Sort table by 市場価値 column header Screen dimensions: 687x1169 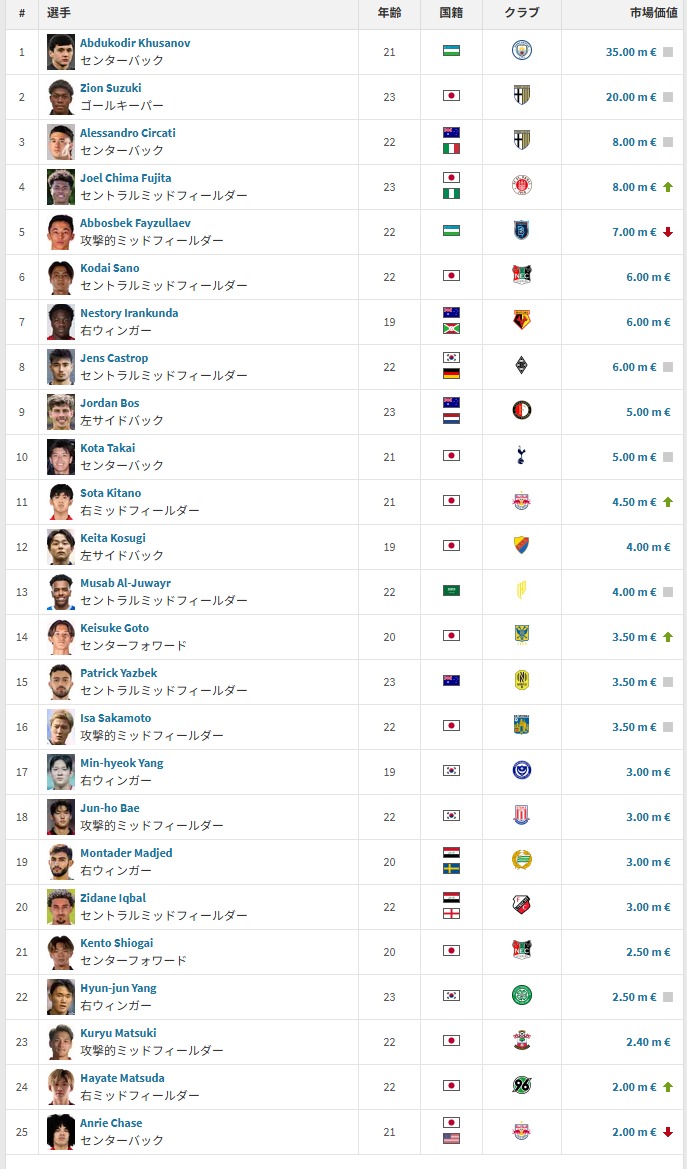(x=653, y=13)
